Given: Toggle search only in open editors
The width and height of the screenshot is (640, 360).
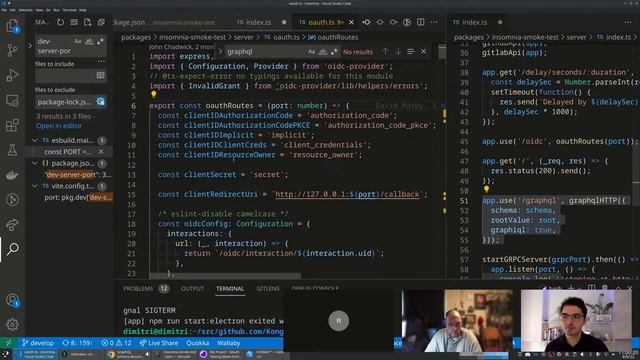Looking at the screenshot, I should (100, 76).
